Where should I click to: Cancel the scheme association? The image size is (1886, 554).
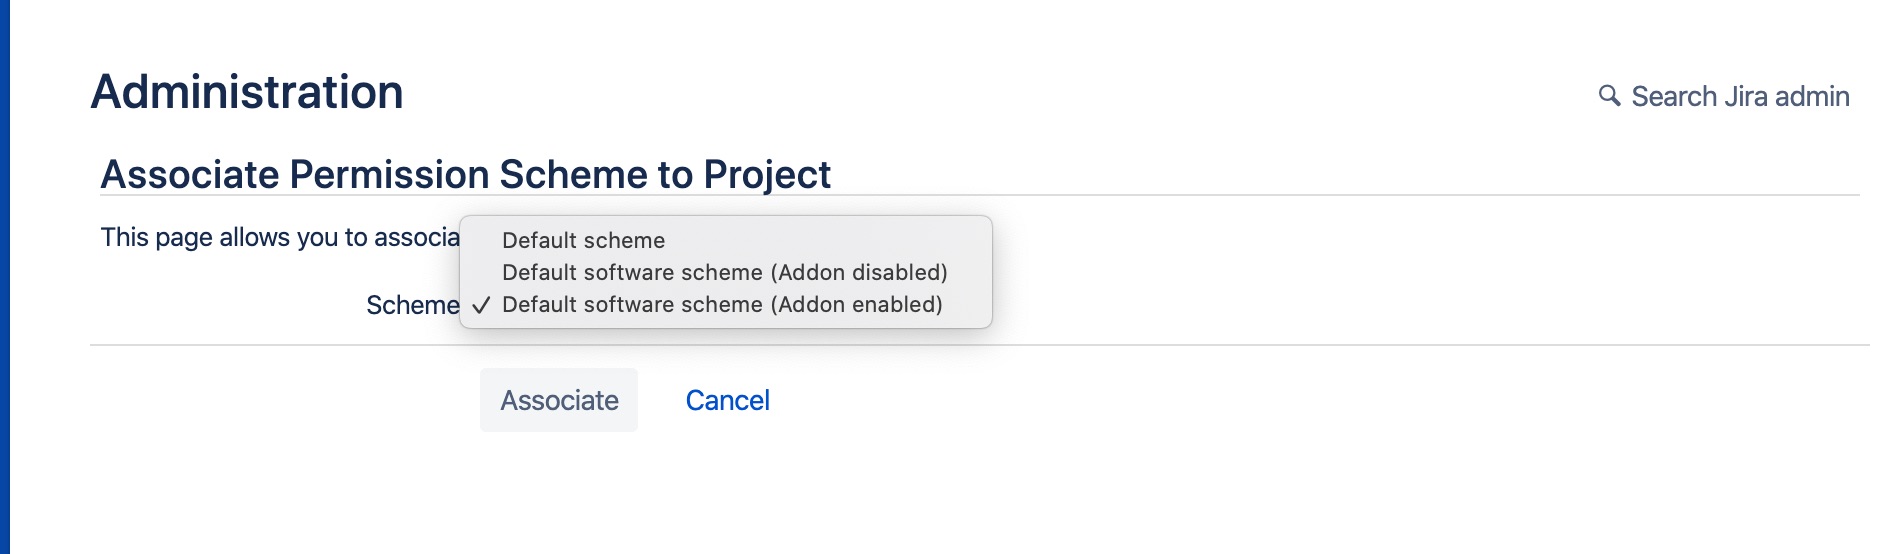pos(727,400)
